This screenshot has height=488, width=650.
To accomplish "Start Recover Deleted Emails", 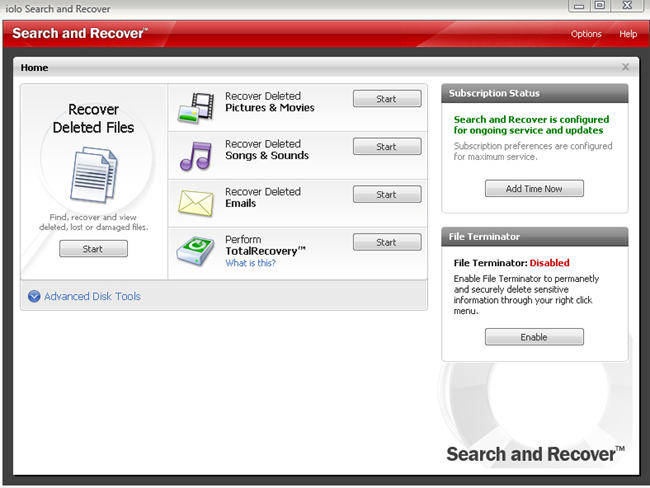I will (387, 194).
